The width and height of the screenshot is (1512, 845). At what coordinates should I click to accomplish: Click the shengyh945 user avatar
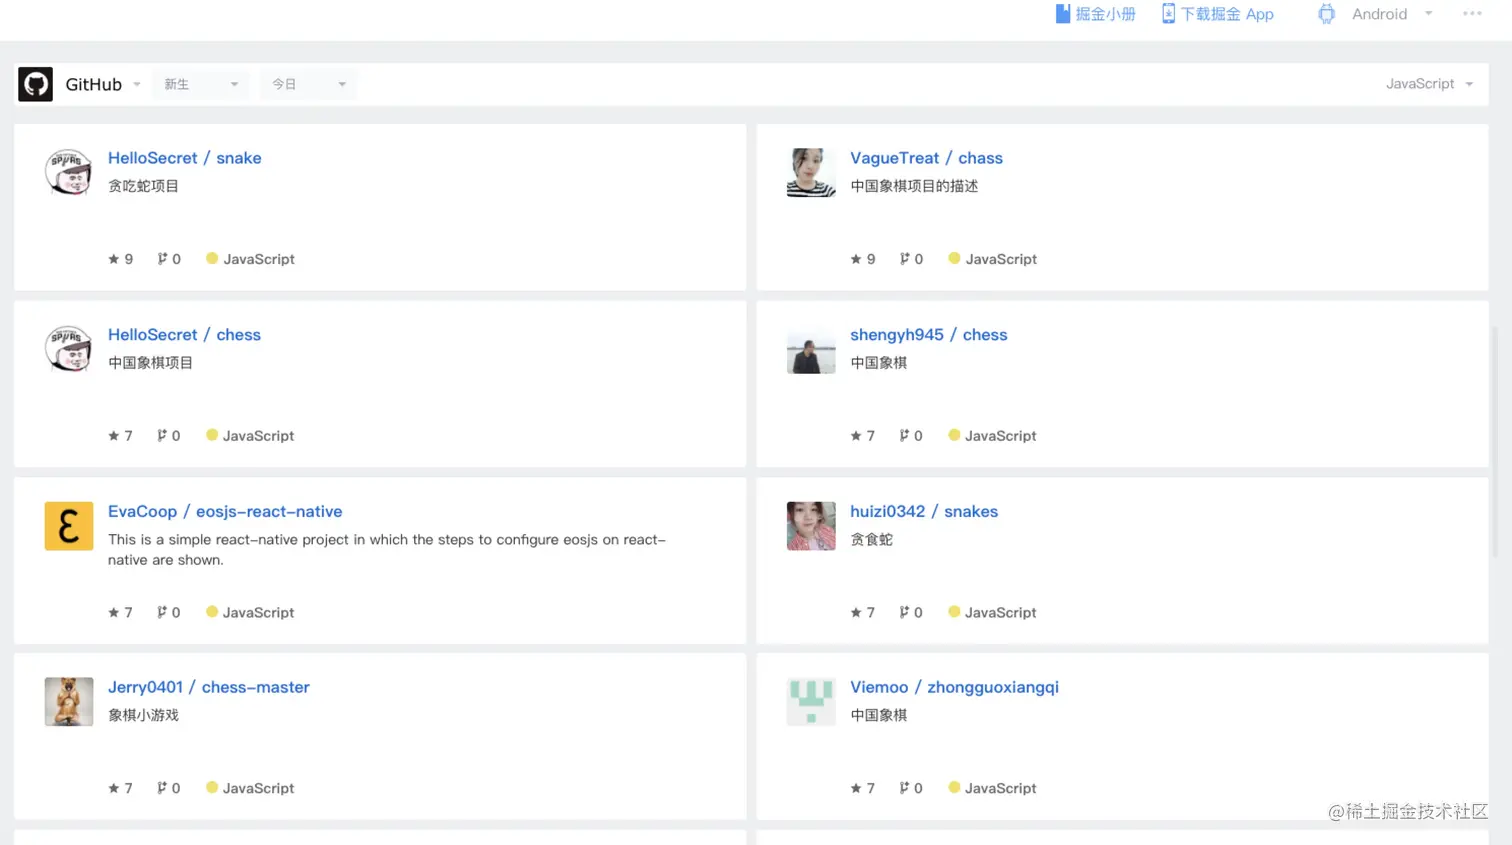[811, 350]
